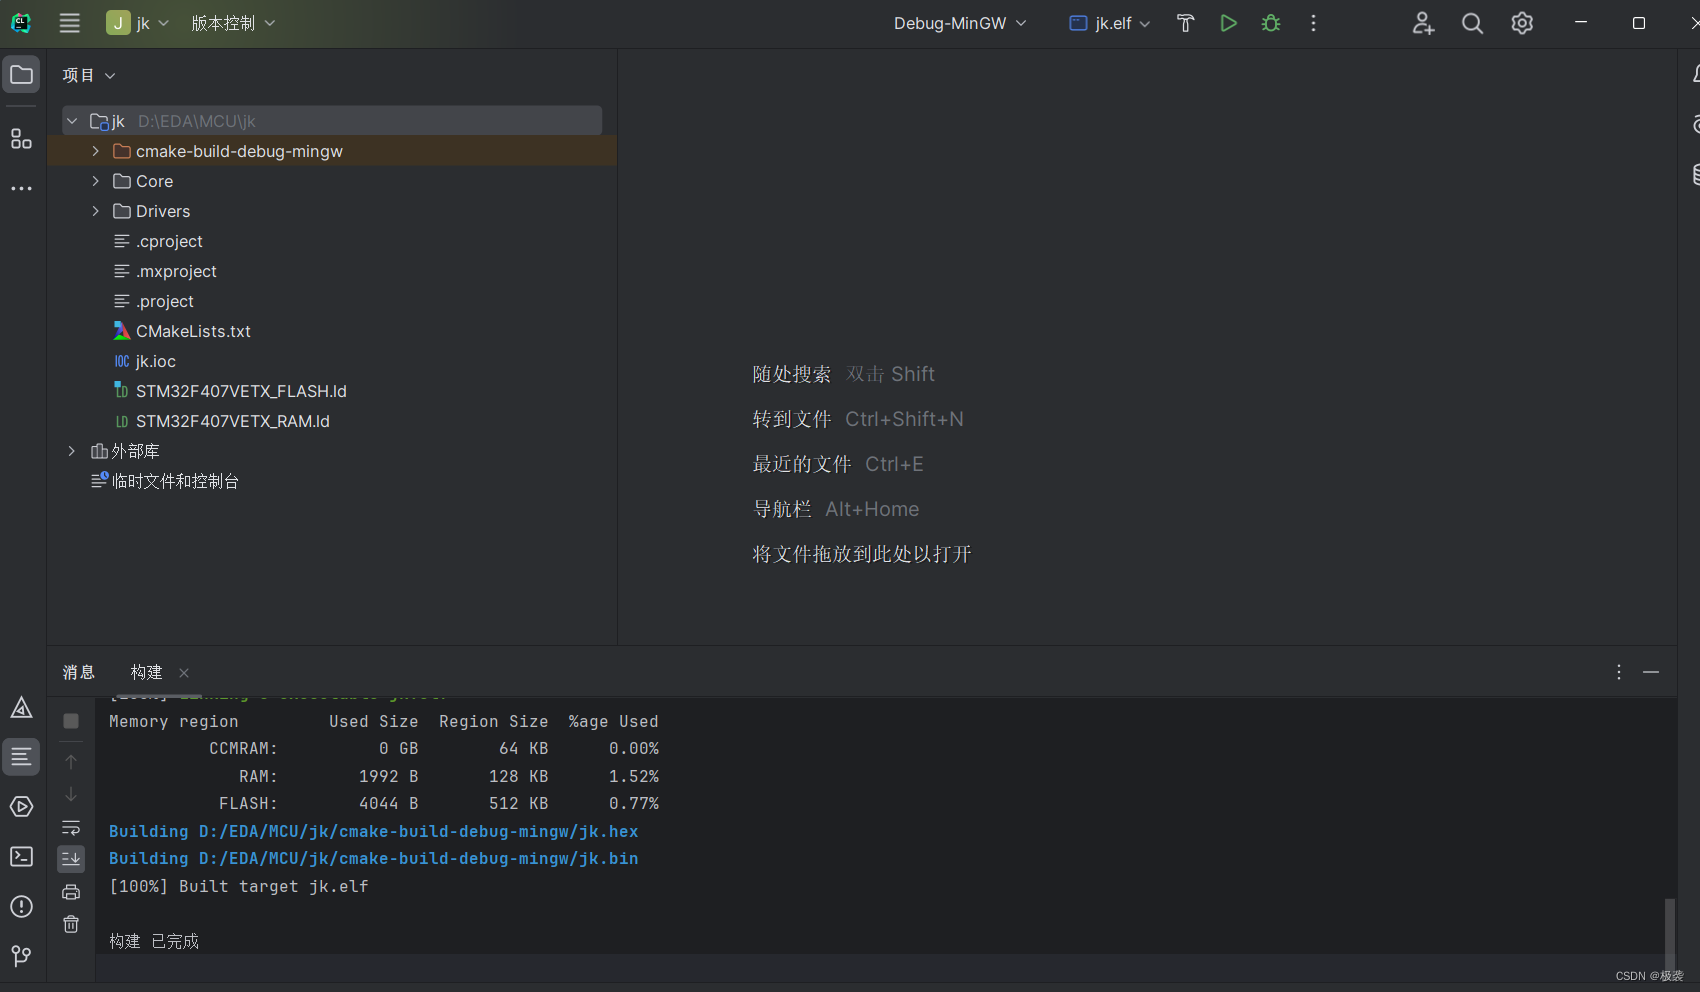The height and width of the screenshot is (992, 1700).
Task: Expand the Drivers folder
Action: point(96,211)
